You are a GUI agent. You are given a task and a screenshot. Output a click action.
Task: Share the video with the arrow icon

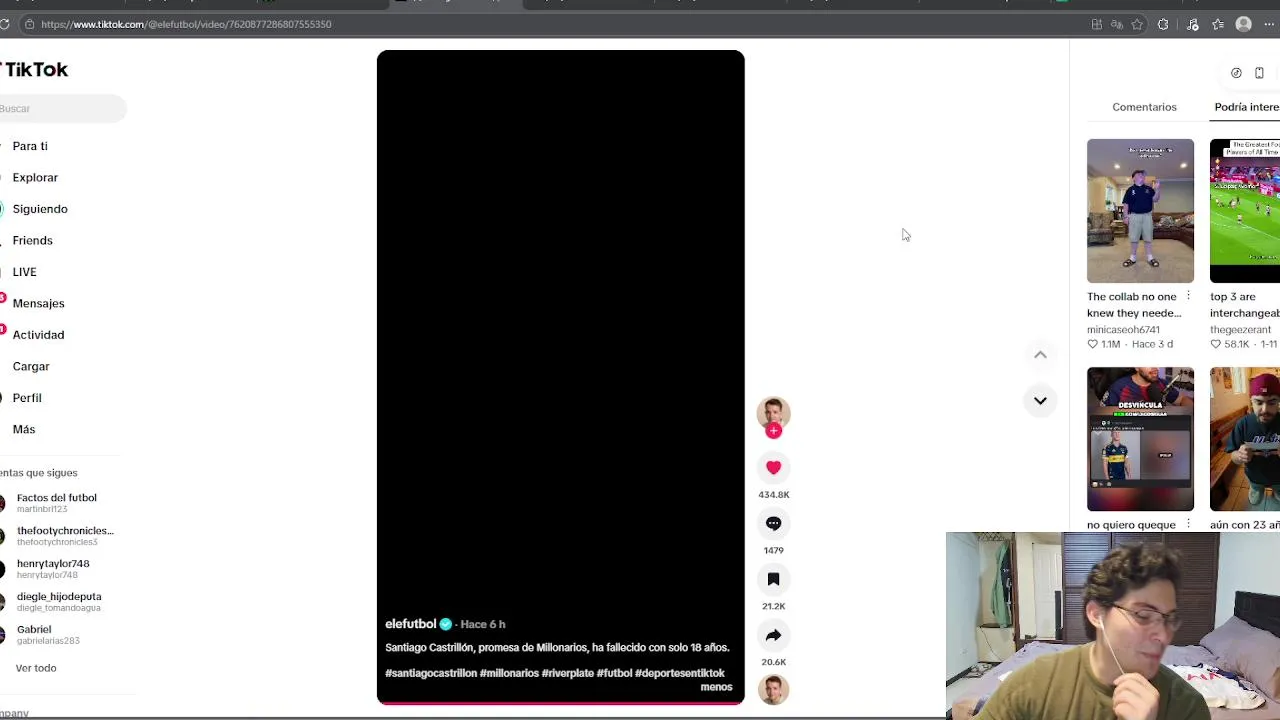(773, 635)
